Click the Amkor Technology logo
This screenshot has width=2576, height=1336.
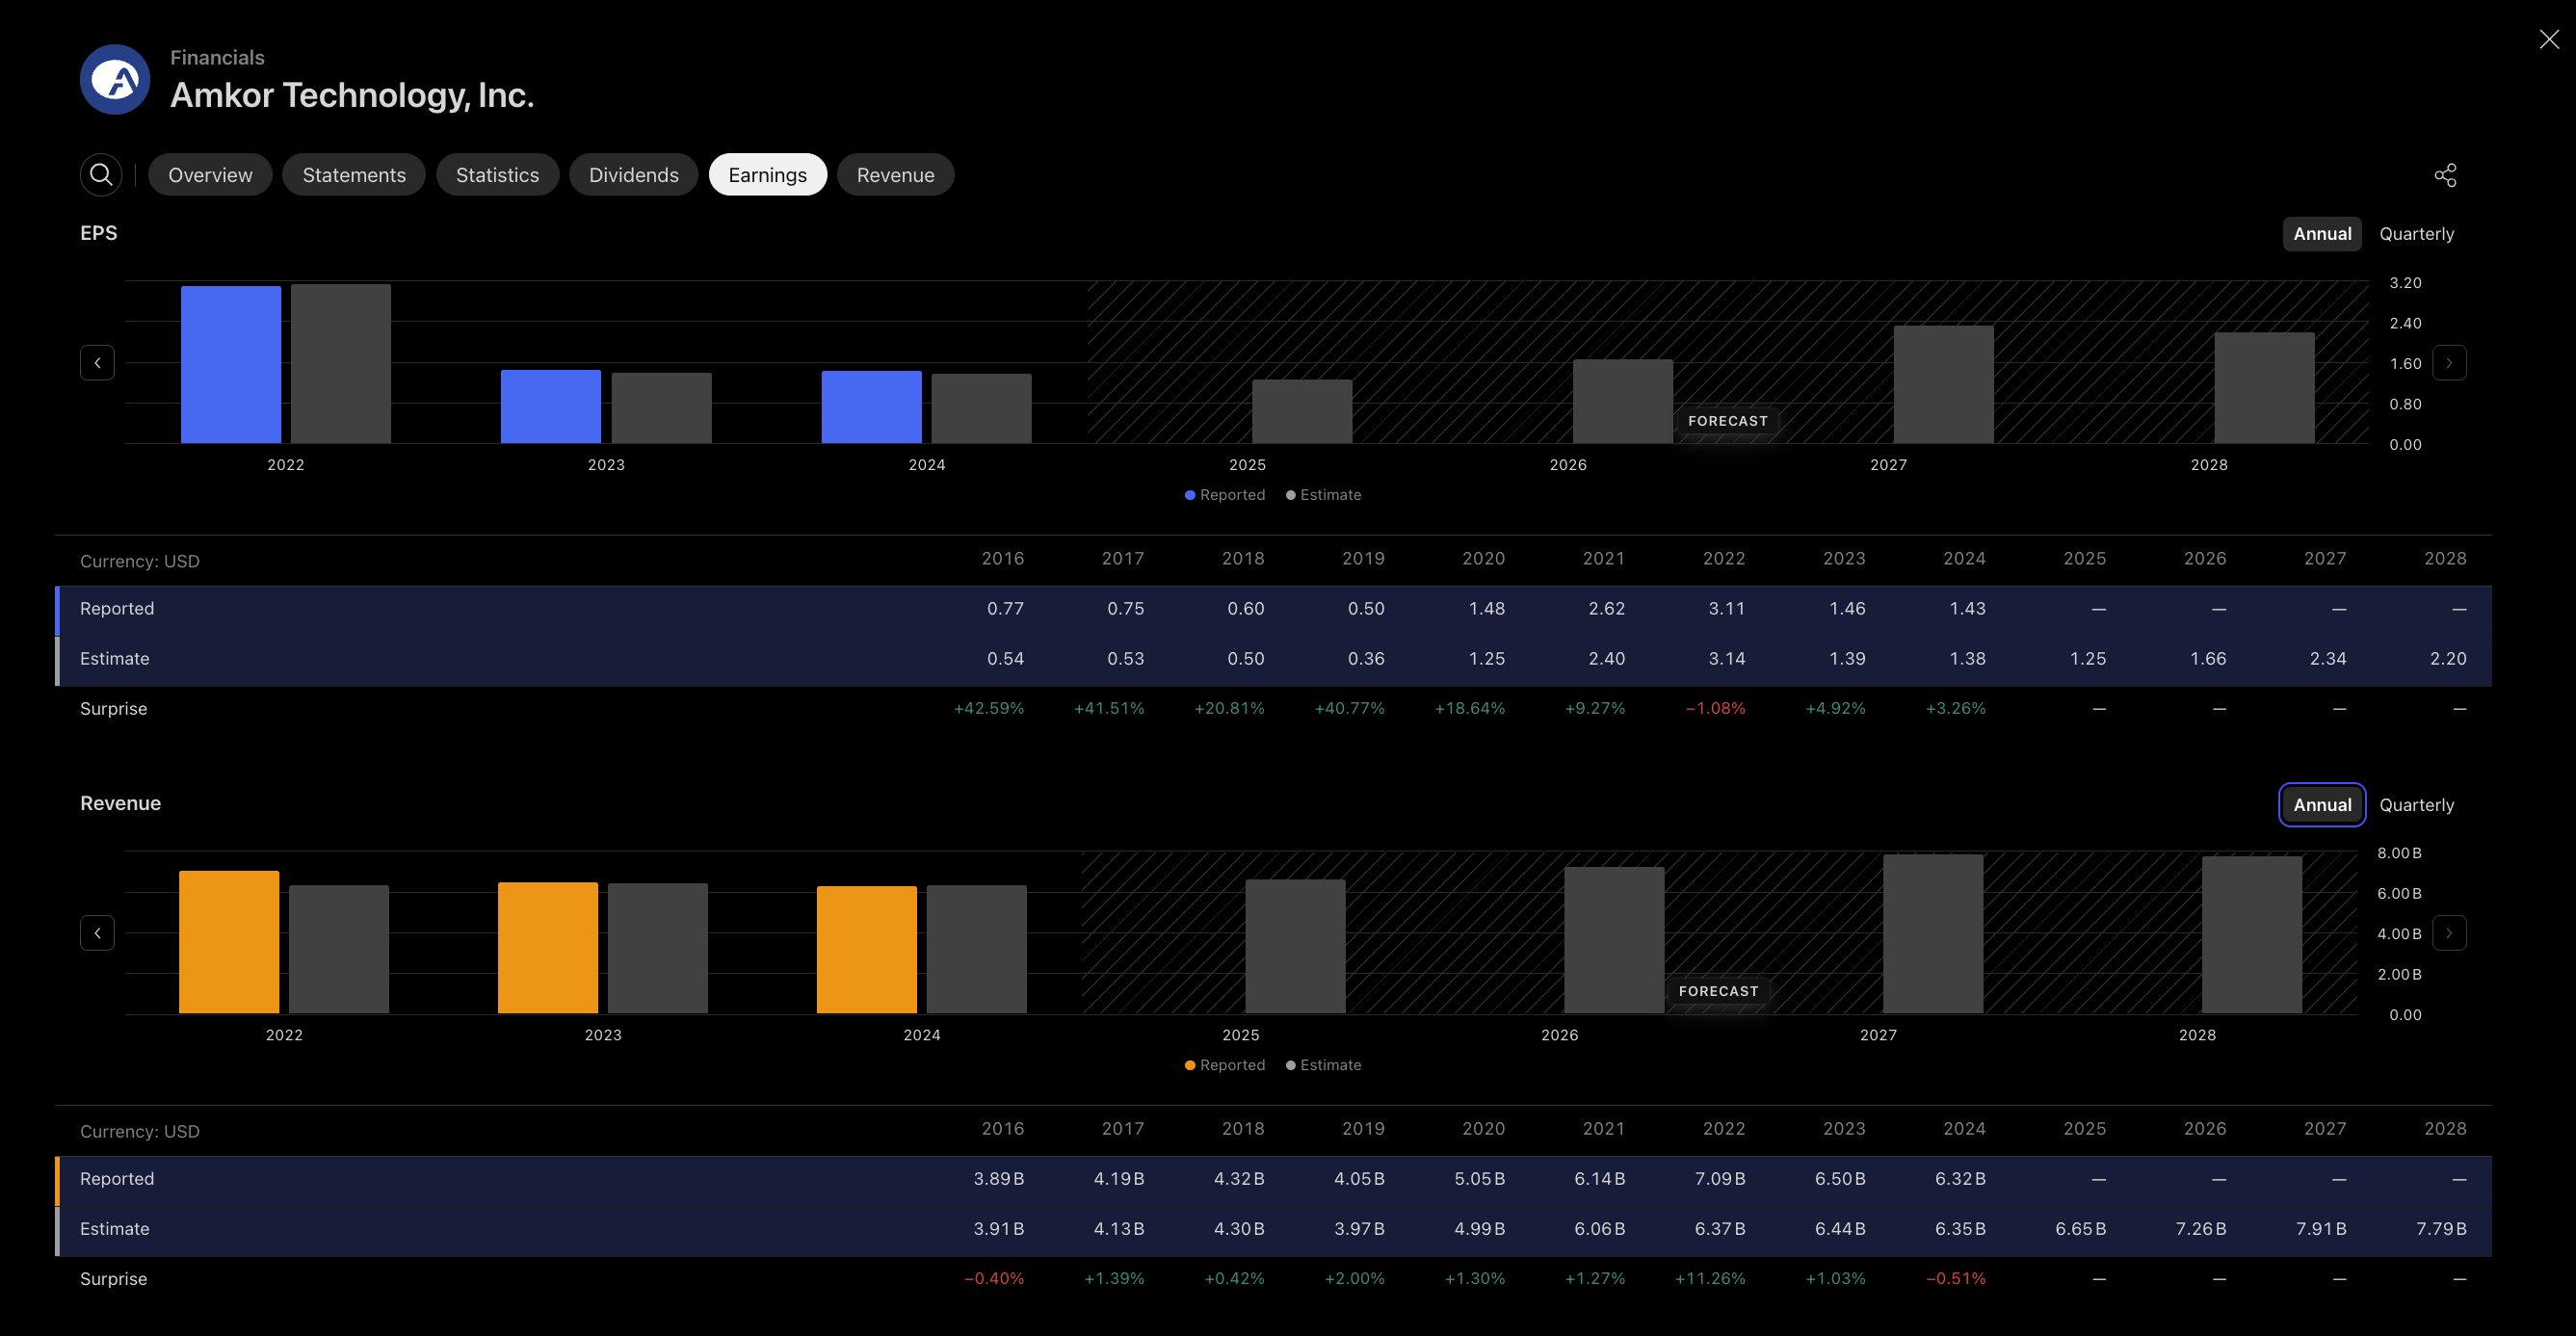click(x=115, y=79)
